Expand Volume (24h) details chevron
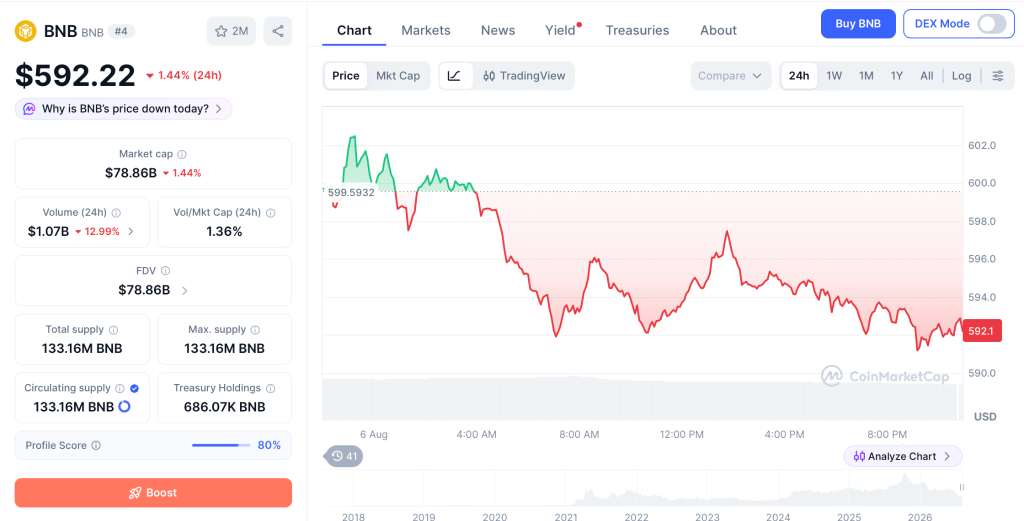This screenshot has width=1024, height=521. [x=131, y=231]
